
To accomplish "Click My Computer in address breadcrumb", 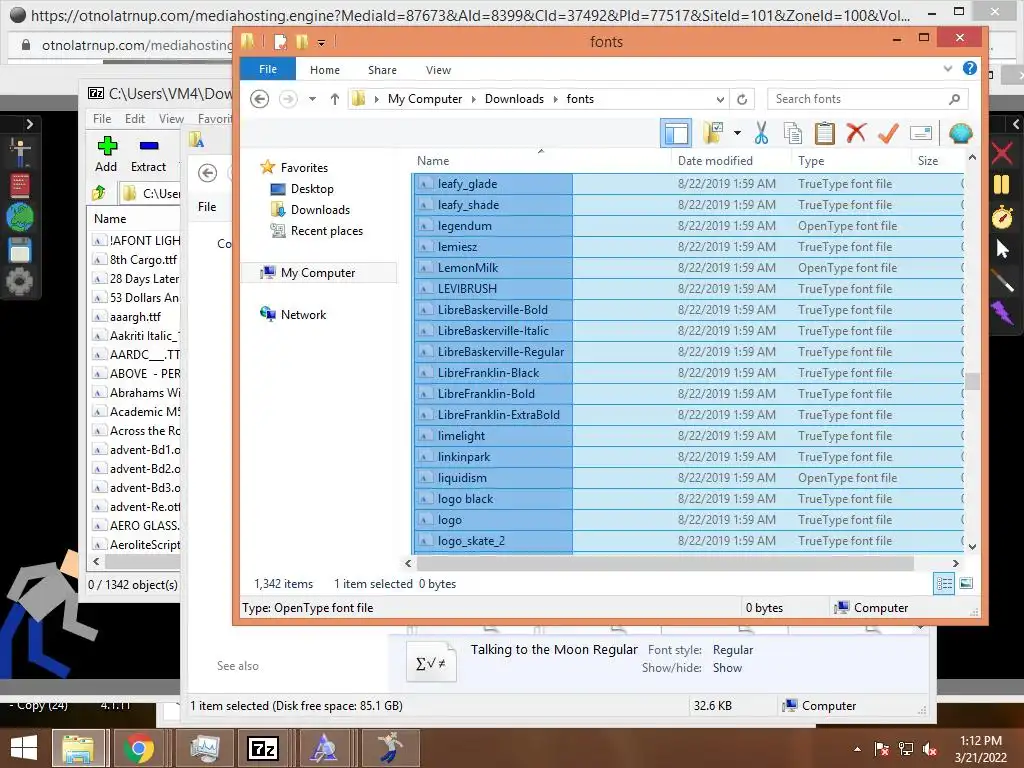I will click(424, 99).
